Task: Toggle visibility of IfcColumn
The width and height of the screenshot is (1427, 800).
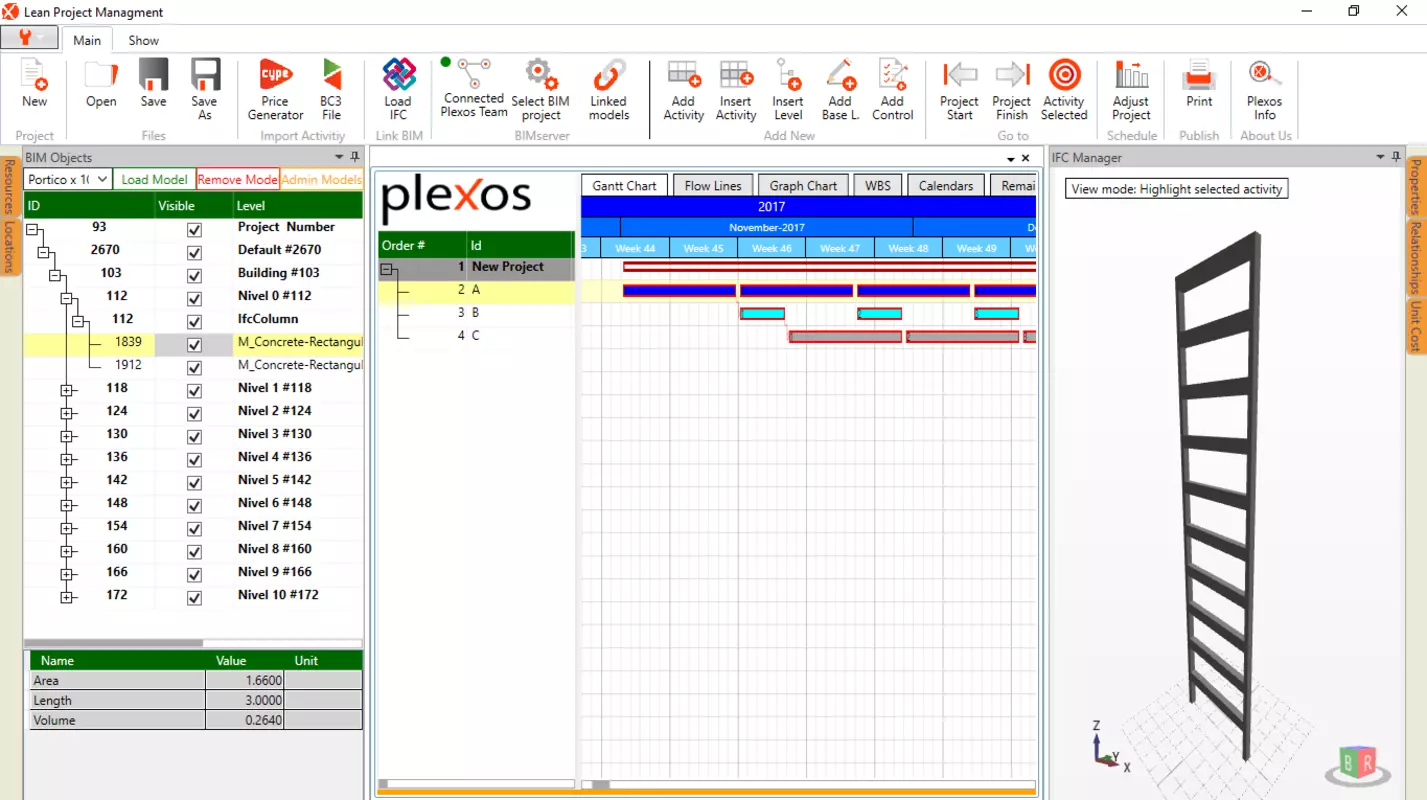Action: pos(194,322)
